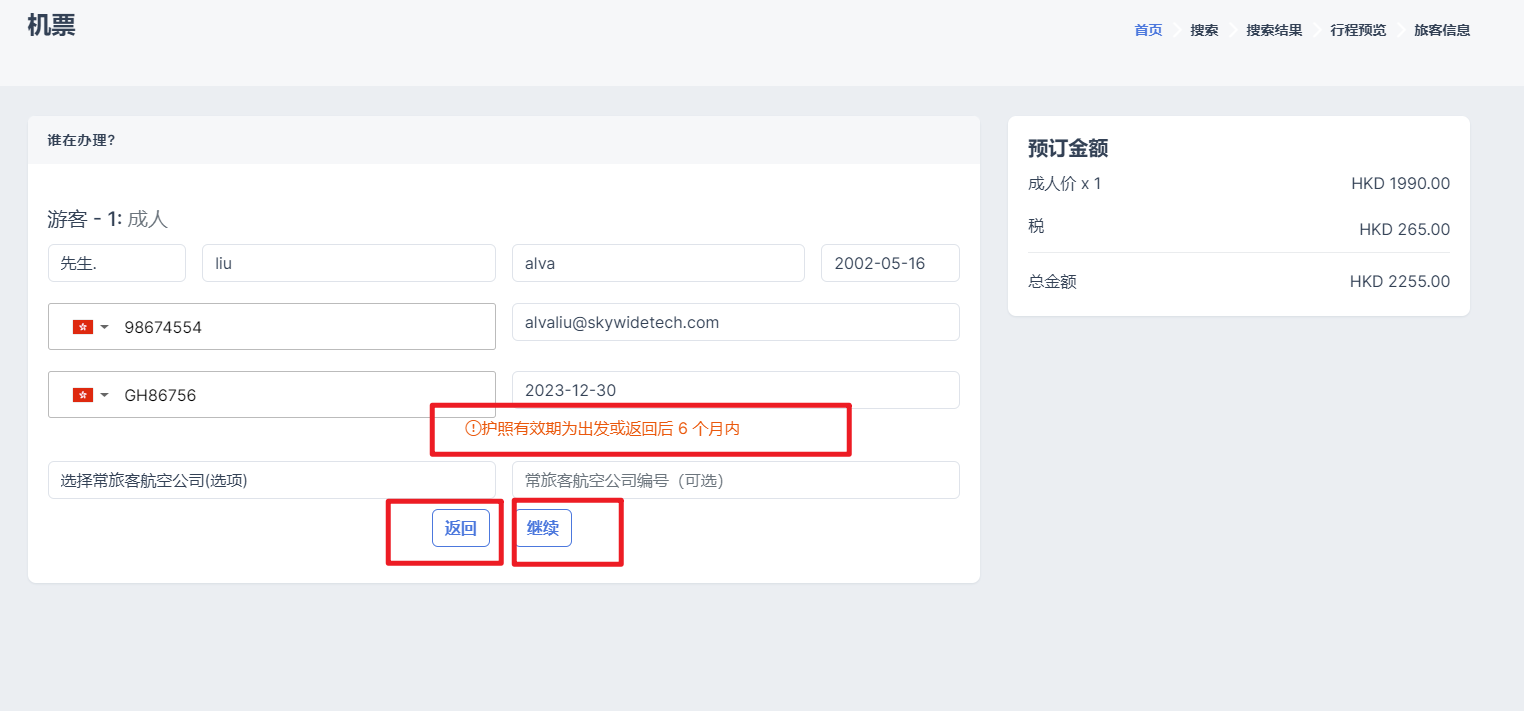
Task: Click the surname field containing liu
Action: tap(348, 264)
